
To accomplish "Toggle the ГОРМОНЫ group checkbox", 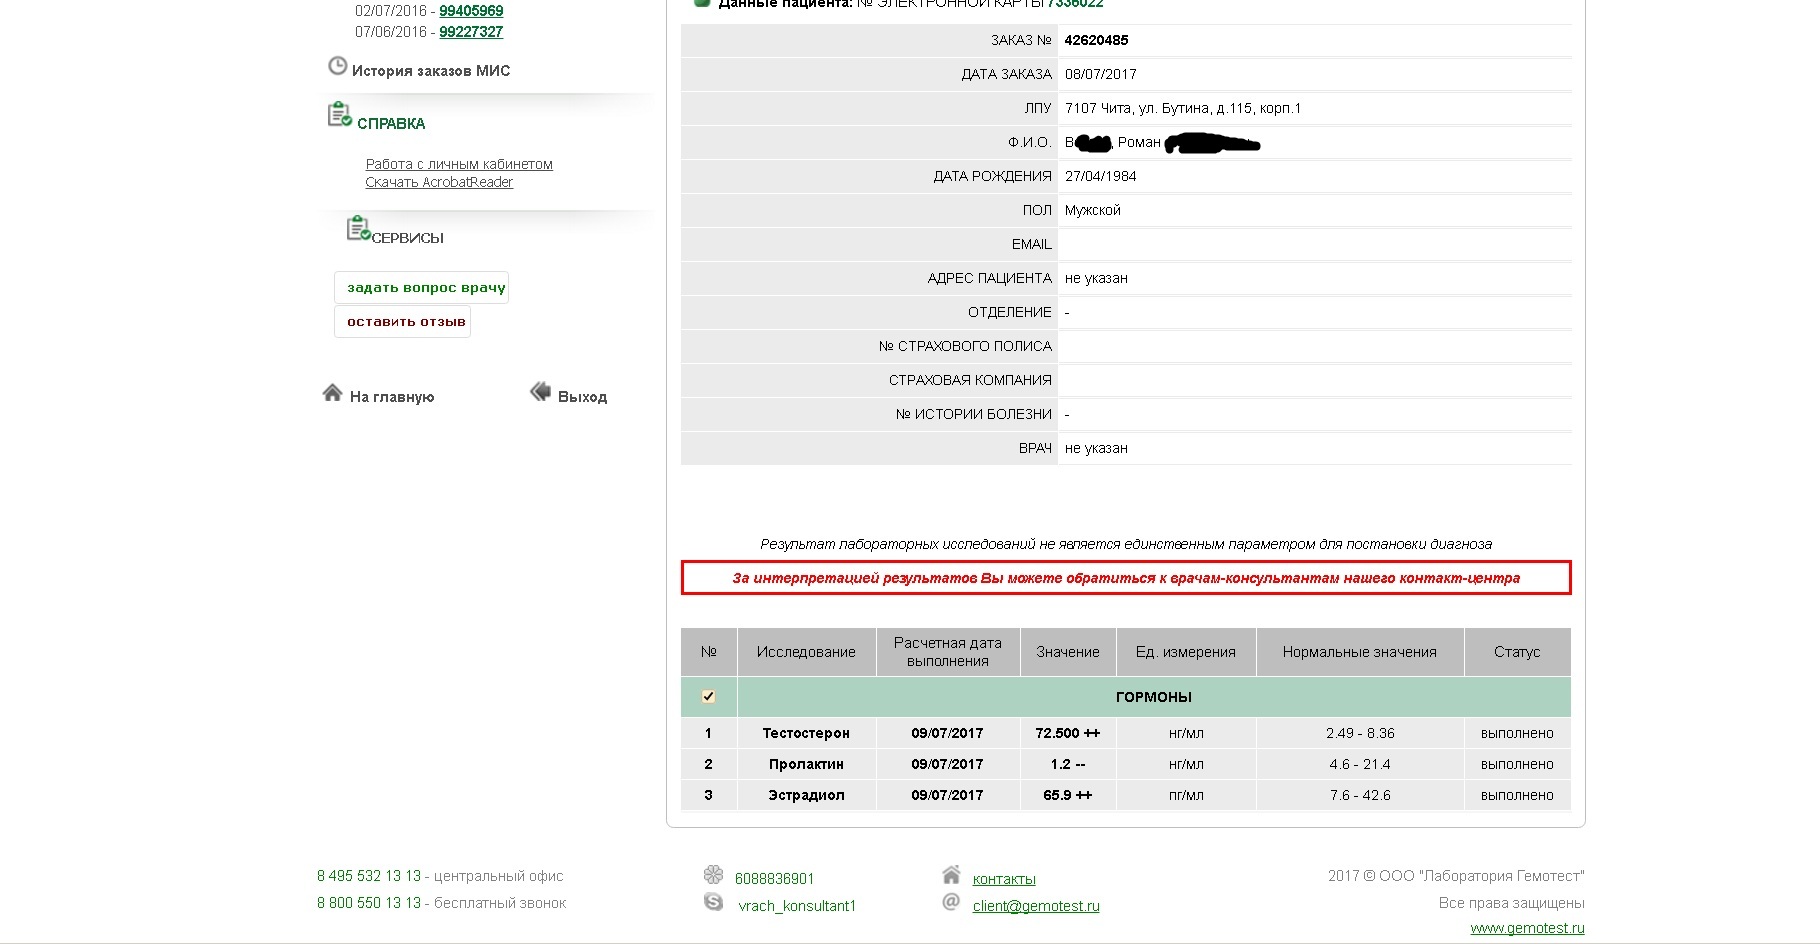I will coord(708,696).
